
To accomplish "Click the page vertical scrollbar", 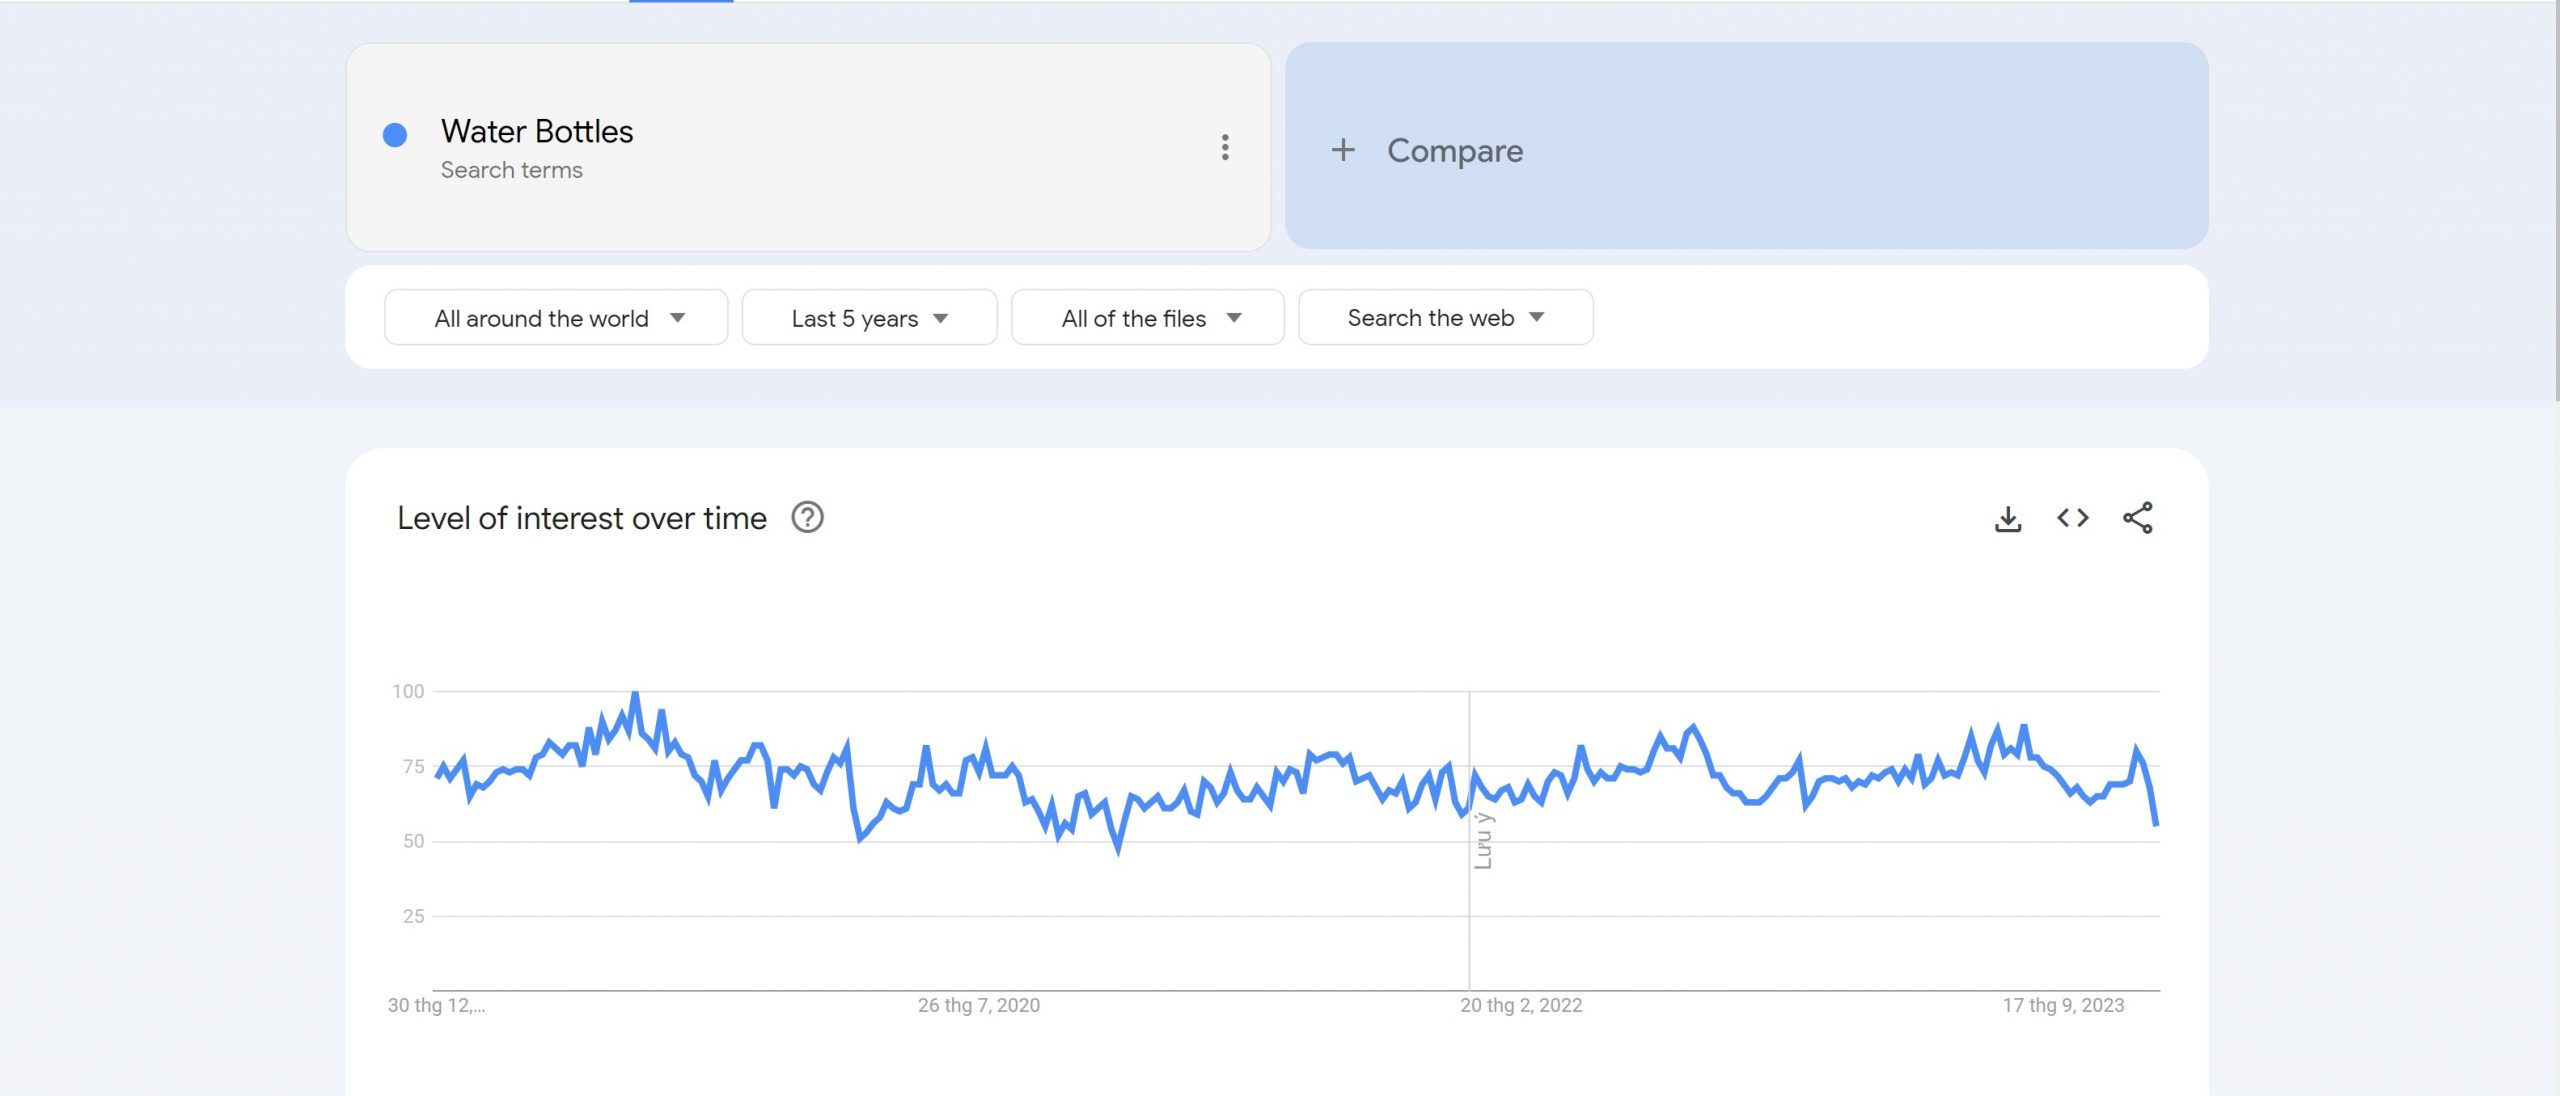I will coord(2555,200).
